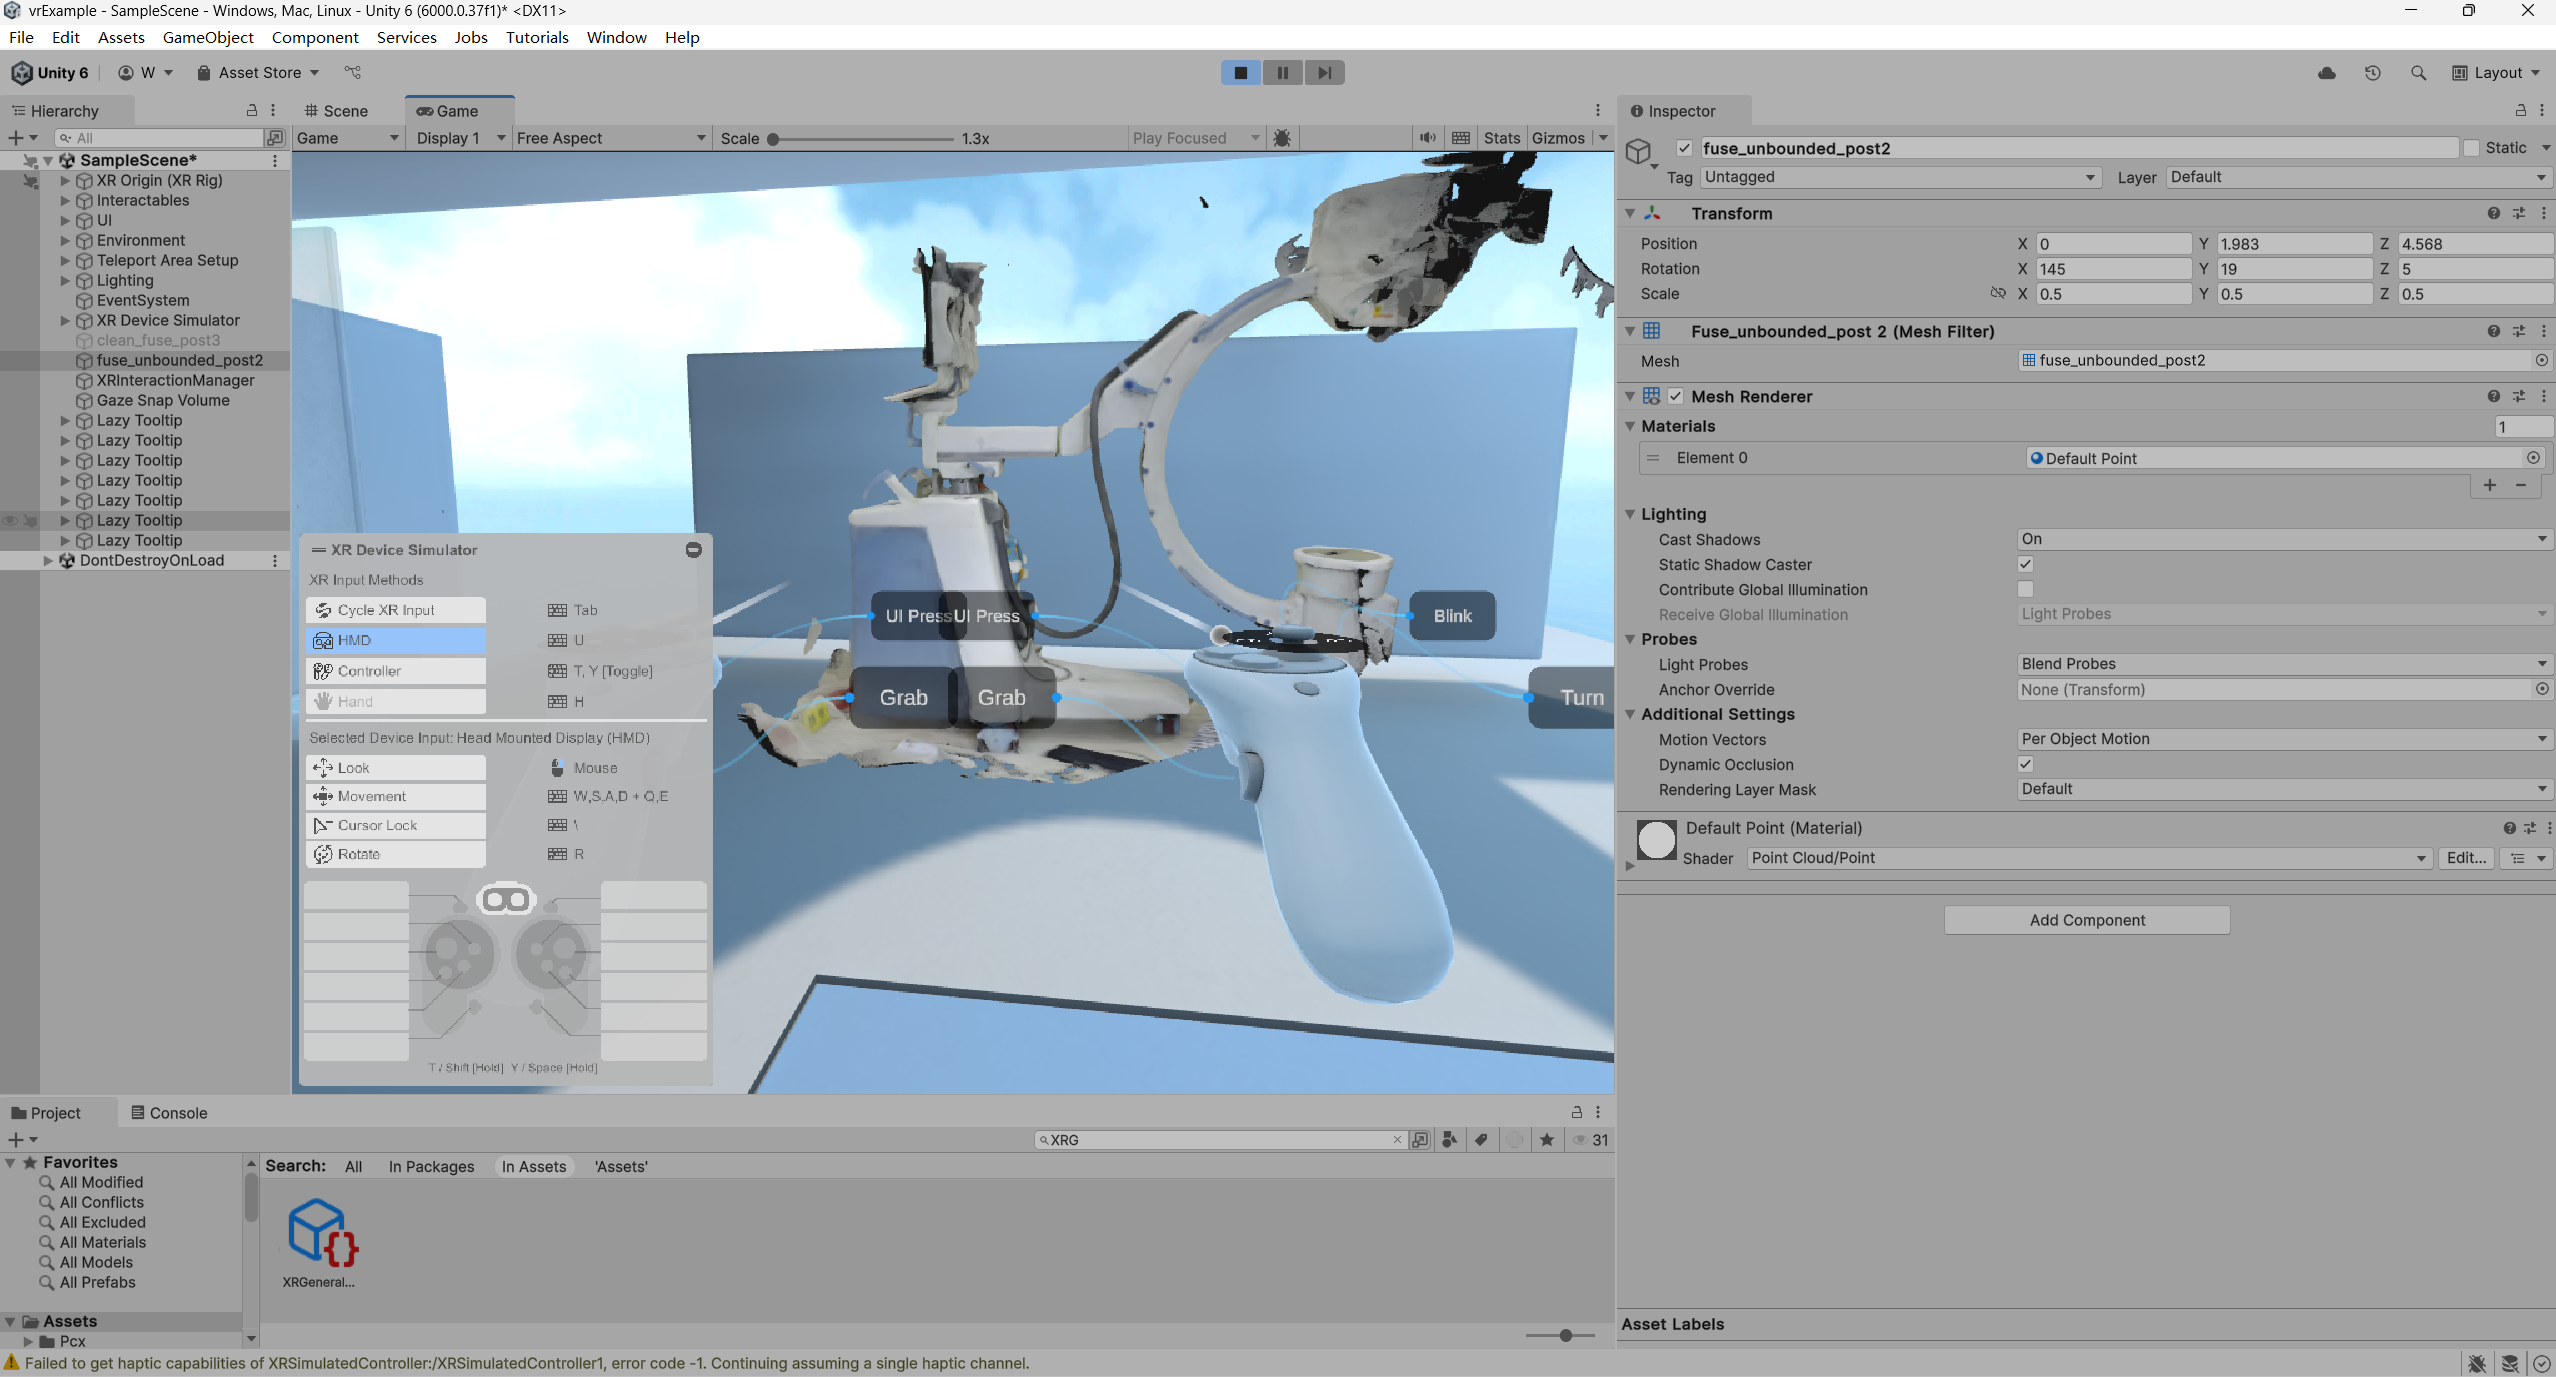Toggle shortcuts keyboard icon in Game view
Viewport: 2556px width, 1377px height.
point(1460,138)
